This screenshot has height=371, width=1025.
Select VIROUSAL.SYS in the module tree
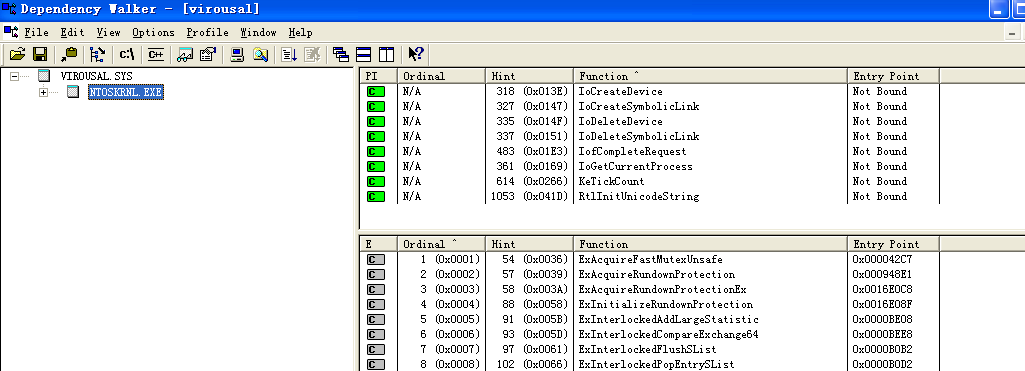pos(96,76)
